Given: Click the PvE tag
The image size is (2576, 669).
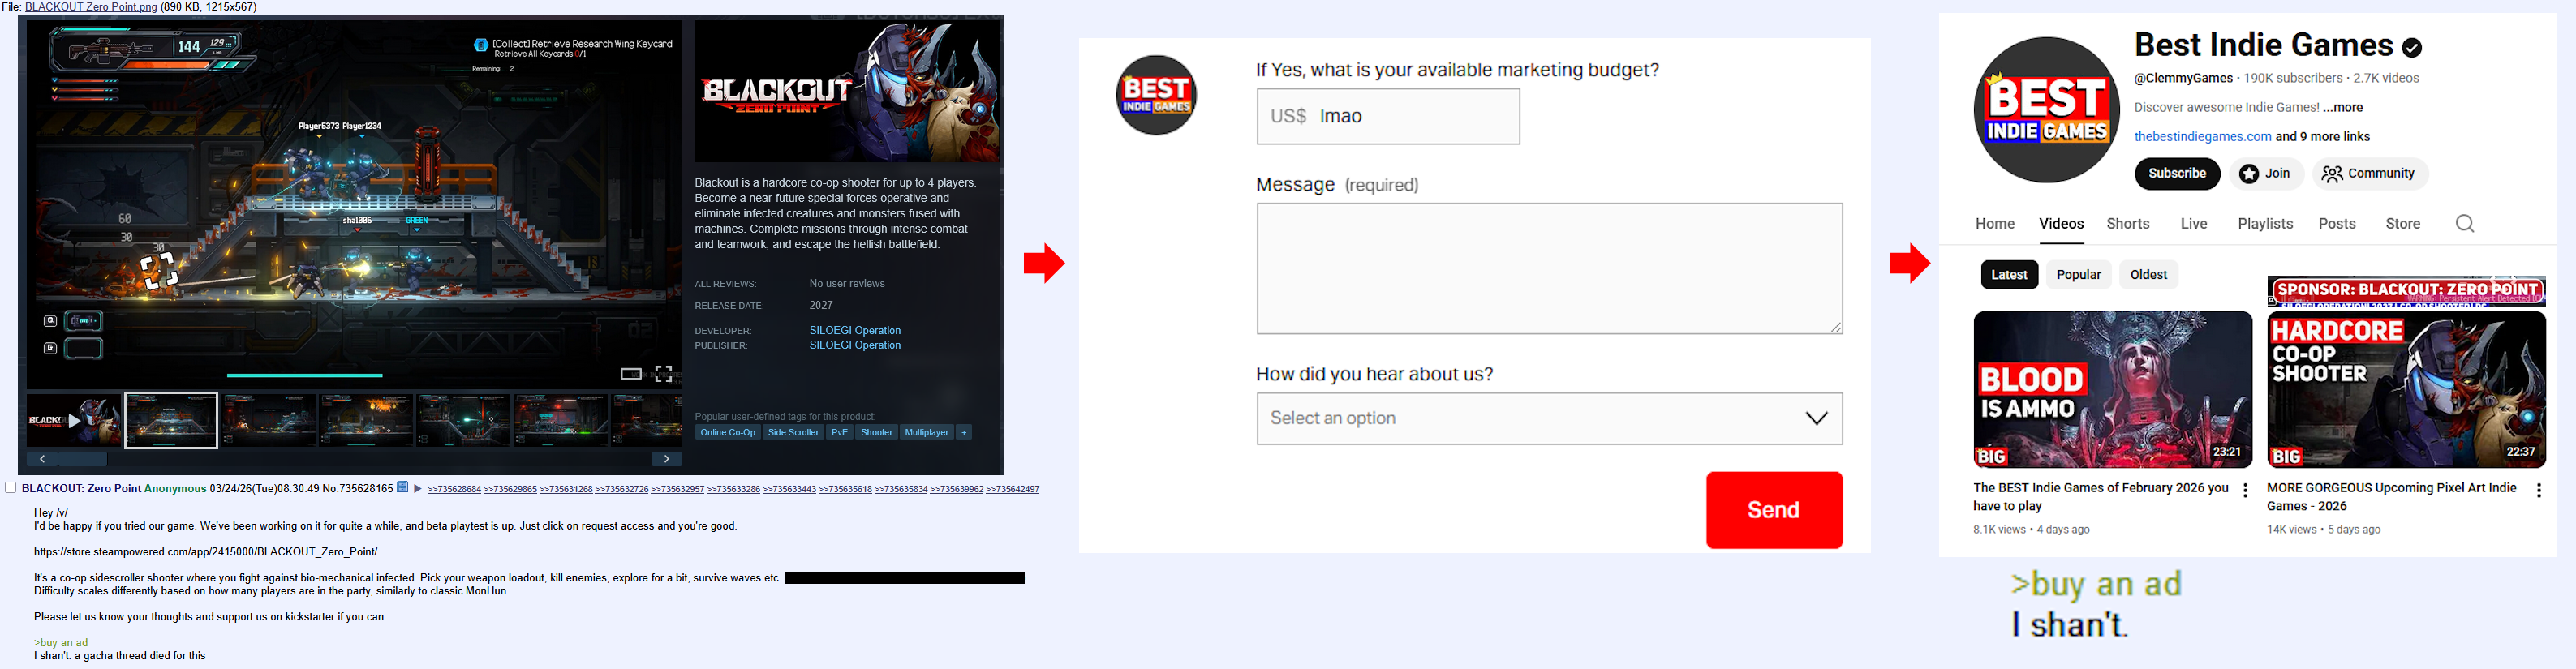Looking at the screenshot, I should [x=840, y=433].
